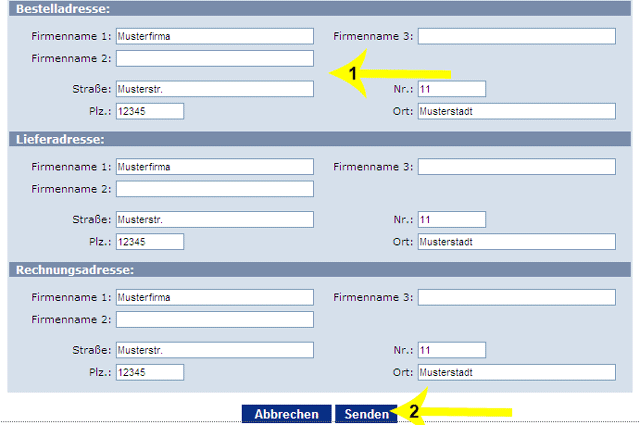Click Firmenname 3 field in Bestelladresse

coord(517,36)
